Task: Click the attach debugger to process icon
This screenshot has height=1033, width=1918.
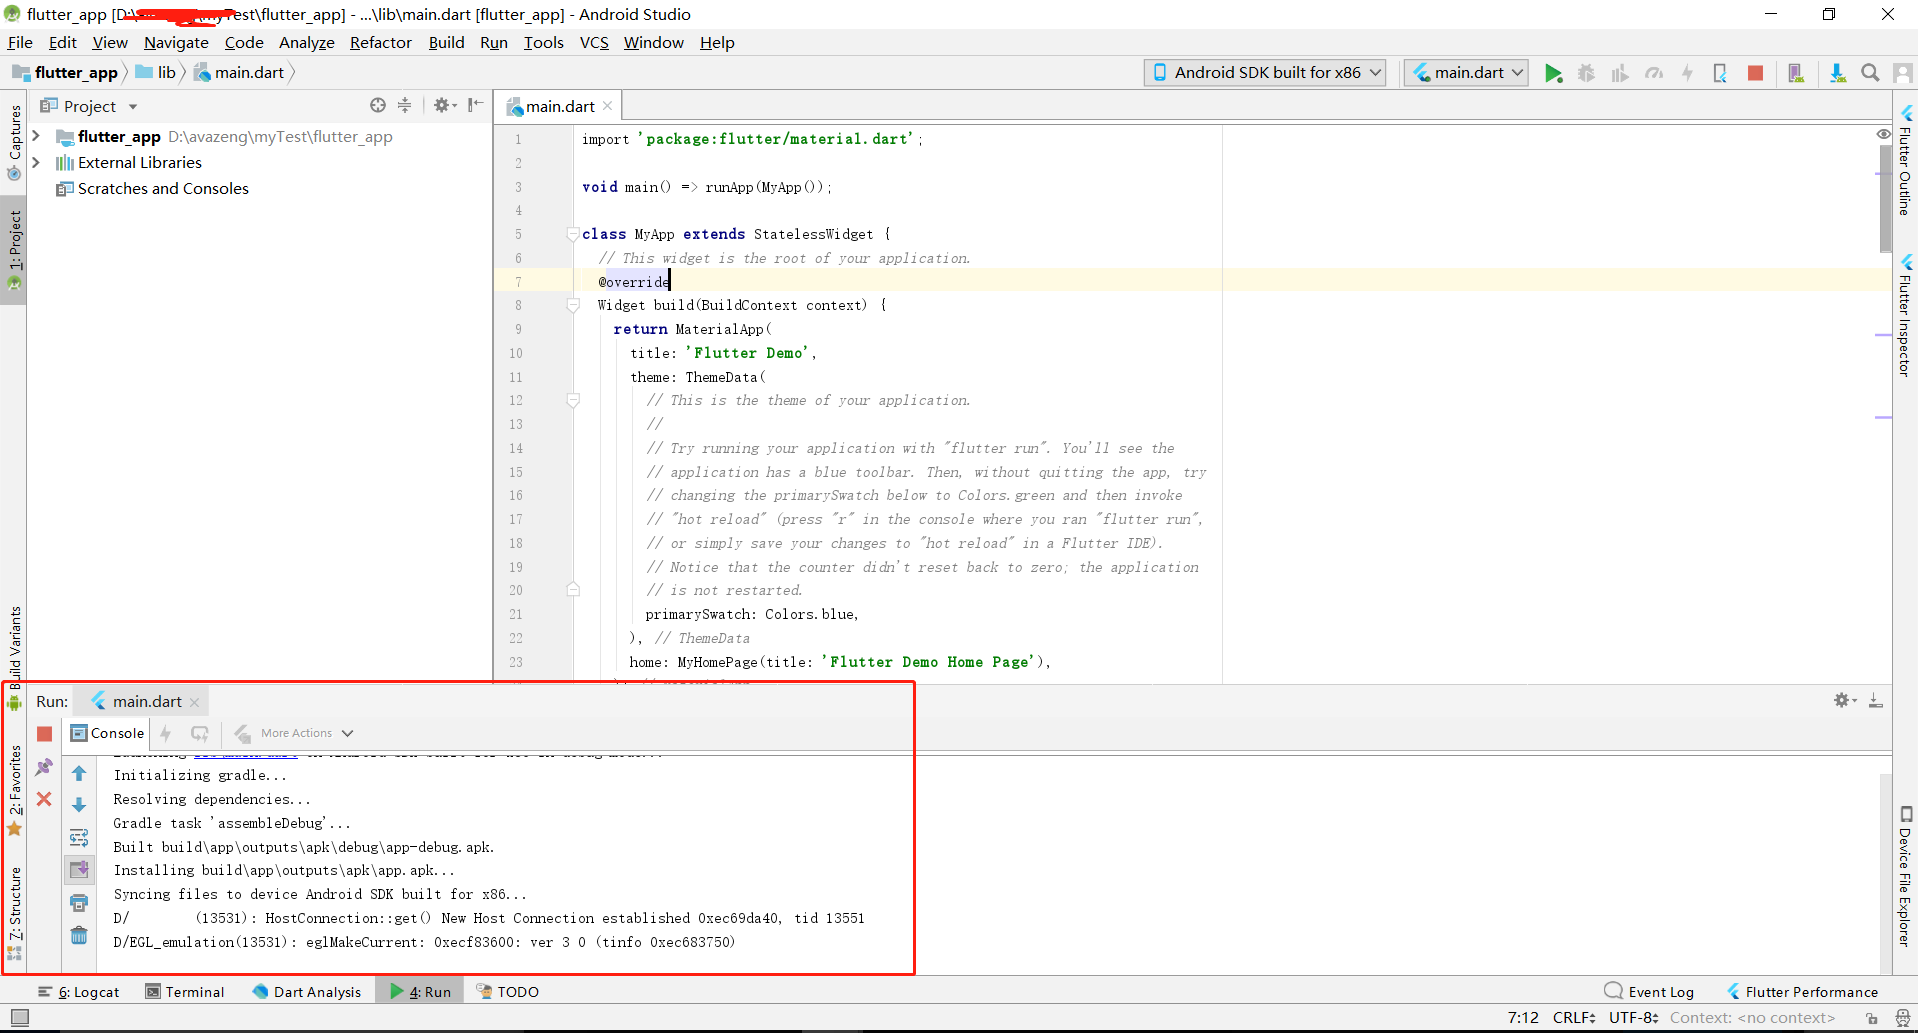Action: (1720, 73)
